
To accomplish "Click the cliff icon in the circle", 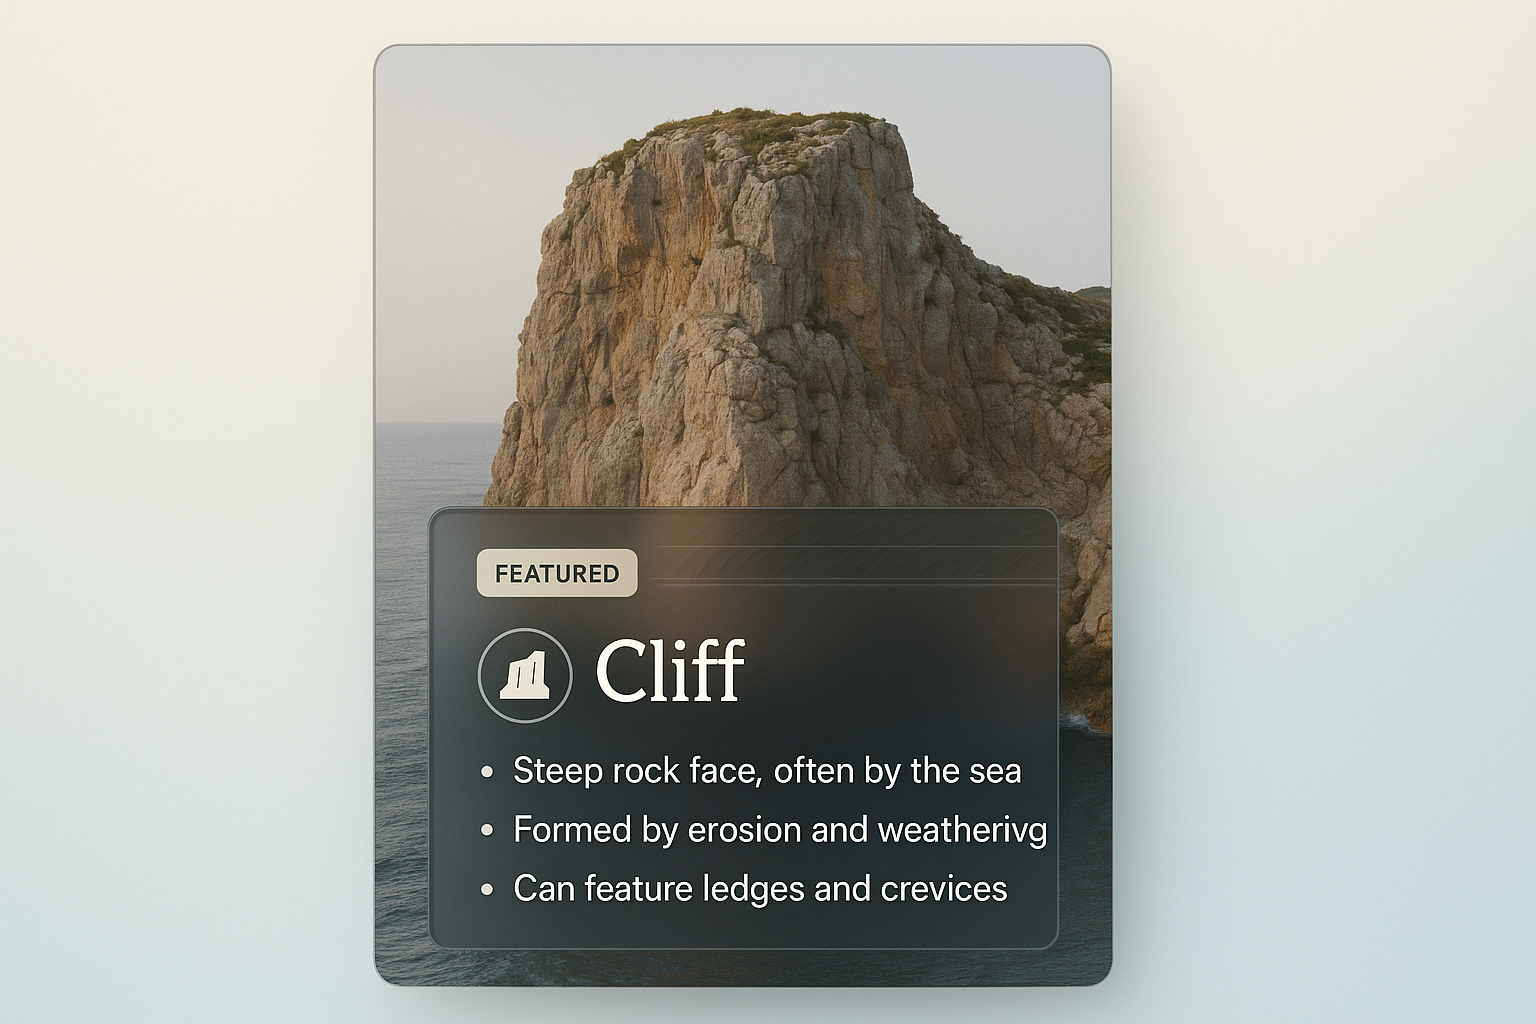I will tap(525, 674).
